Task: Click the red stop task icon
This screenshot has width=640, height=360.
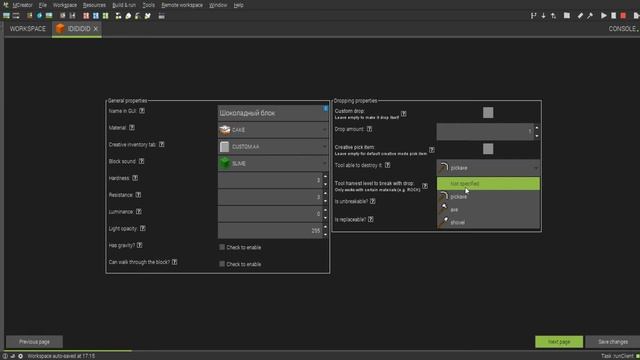Action: click(x=623, y=16)
